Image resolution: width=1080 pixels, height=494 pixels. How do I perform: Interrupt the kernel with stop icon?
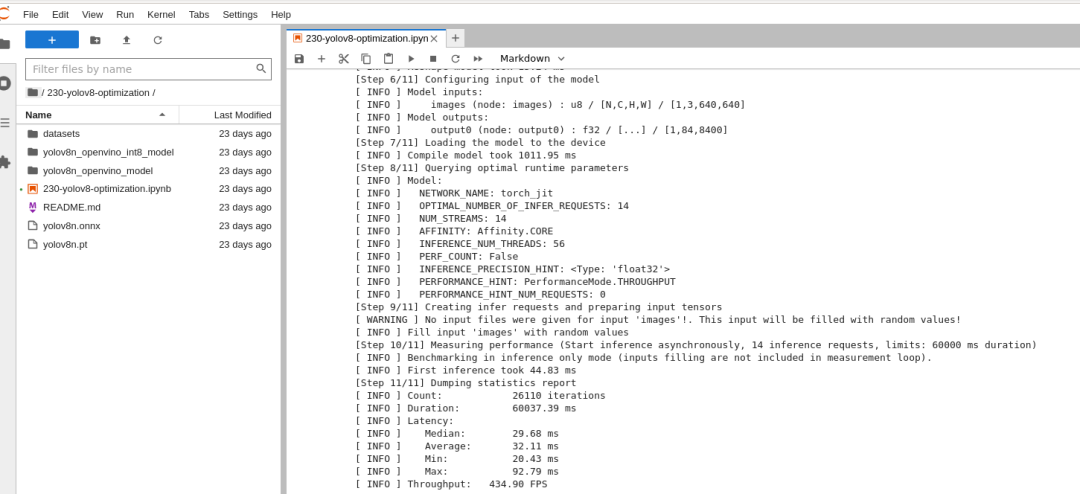tap(433, 59)
